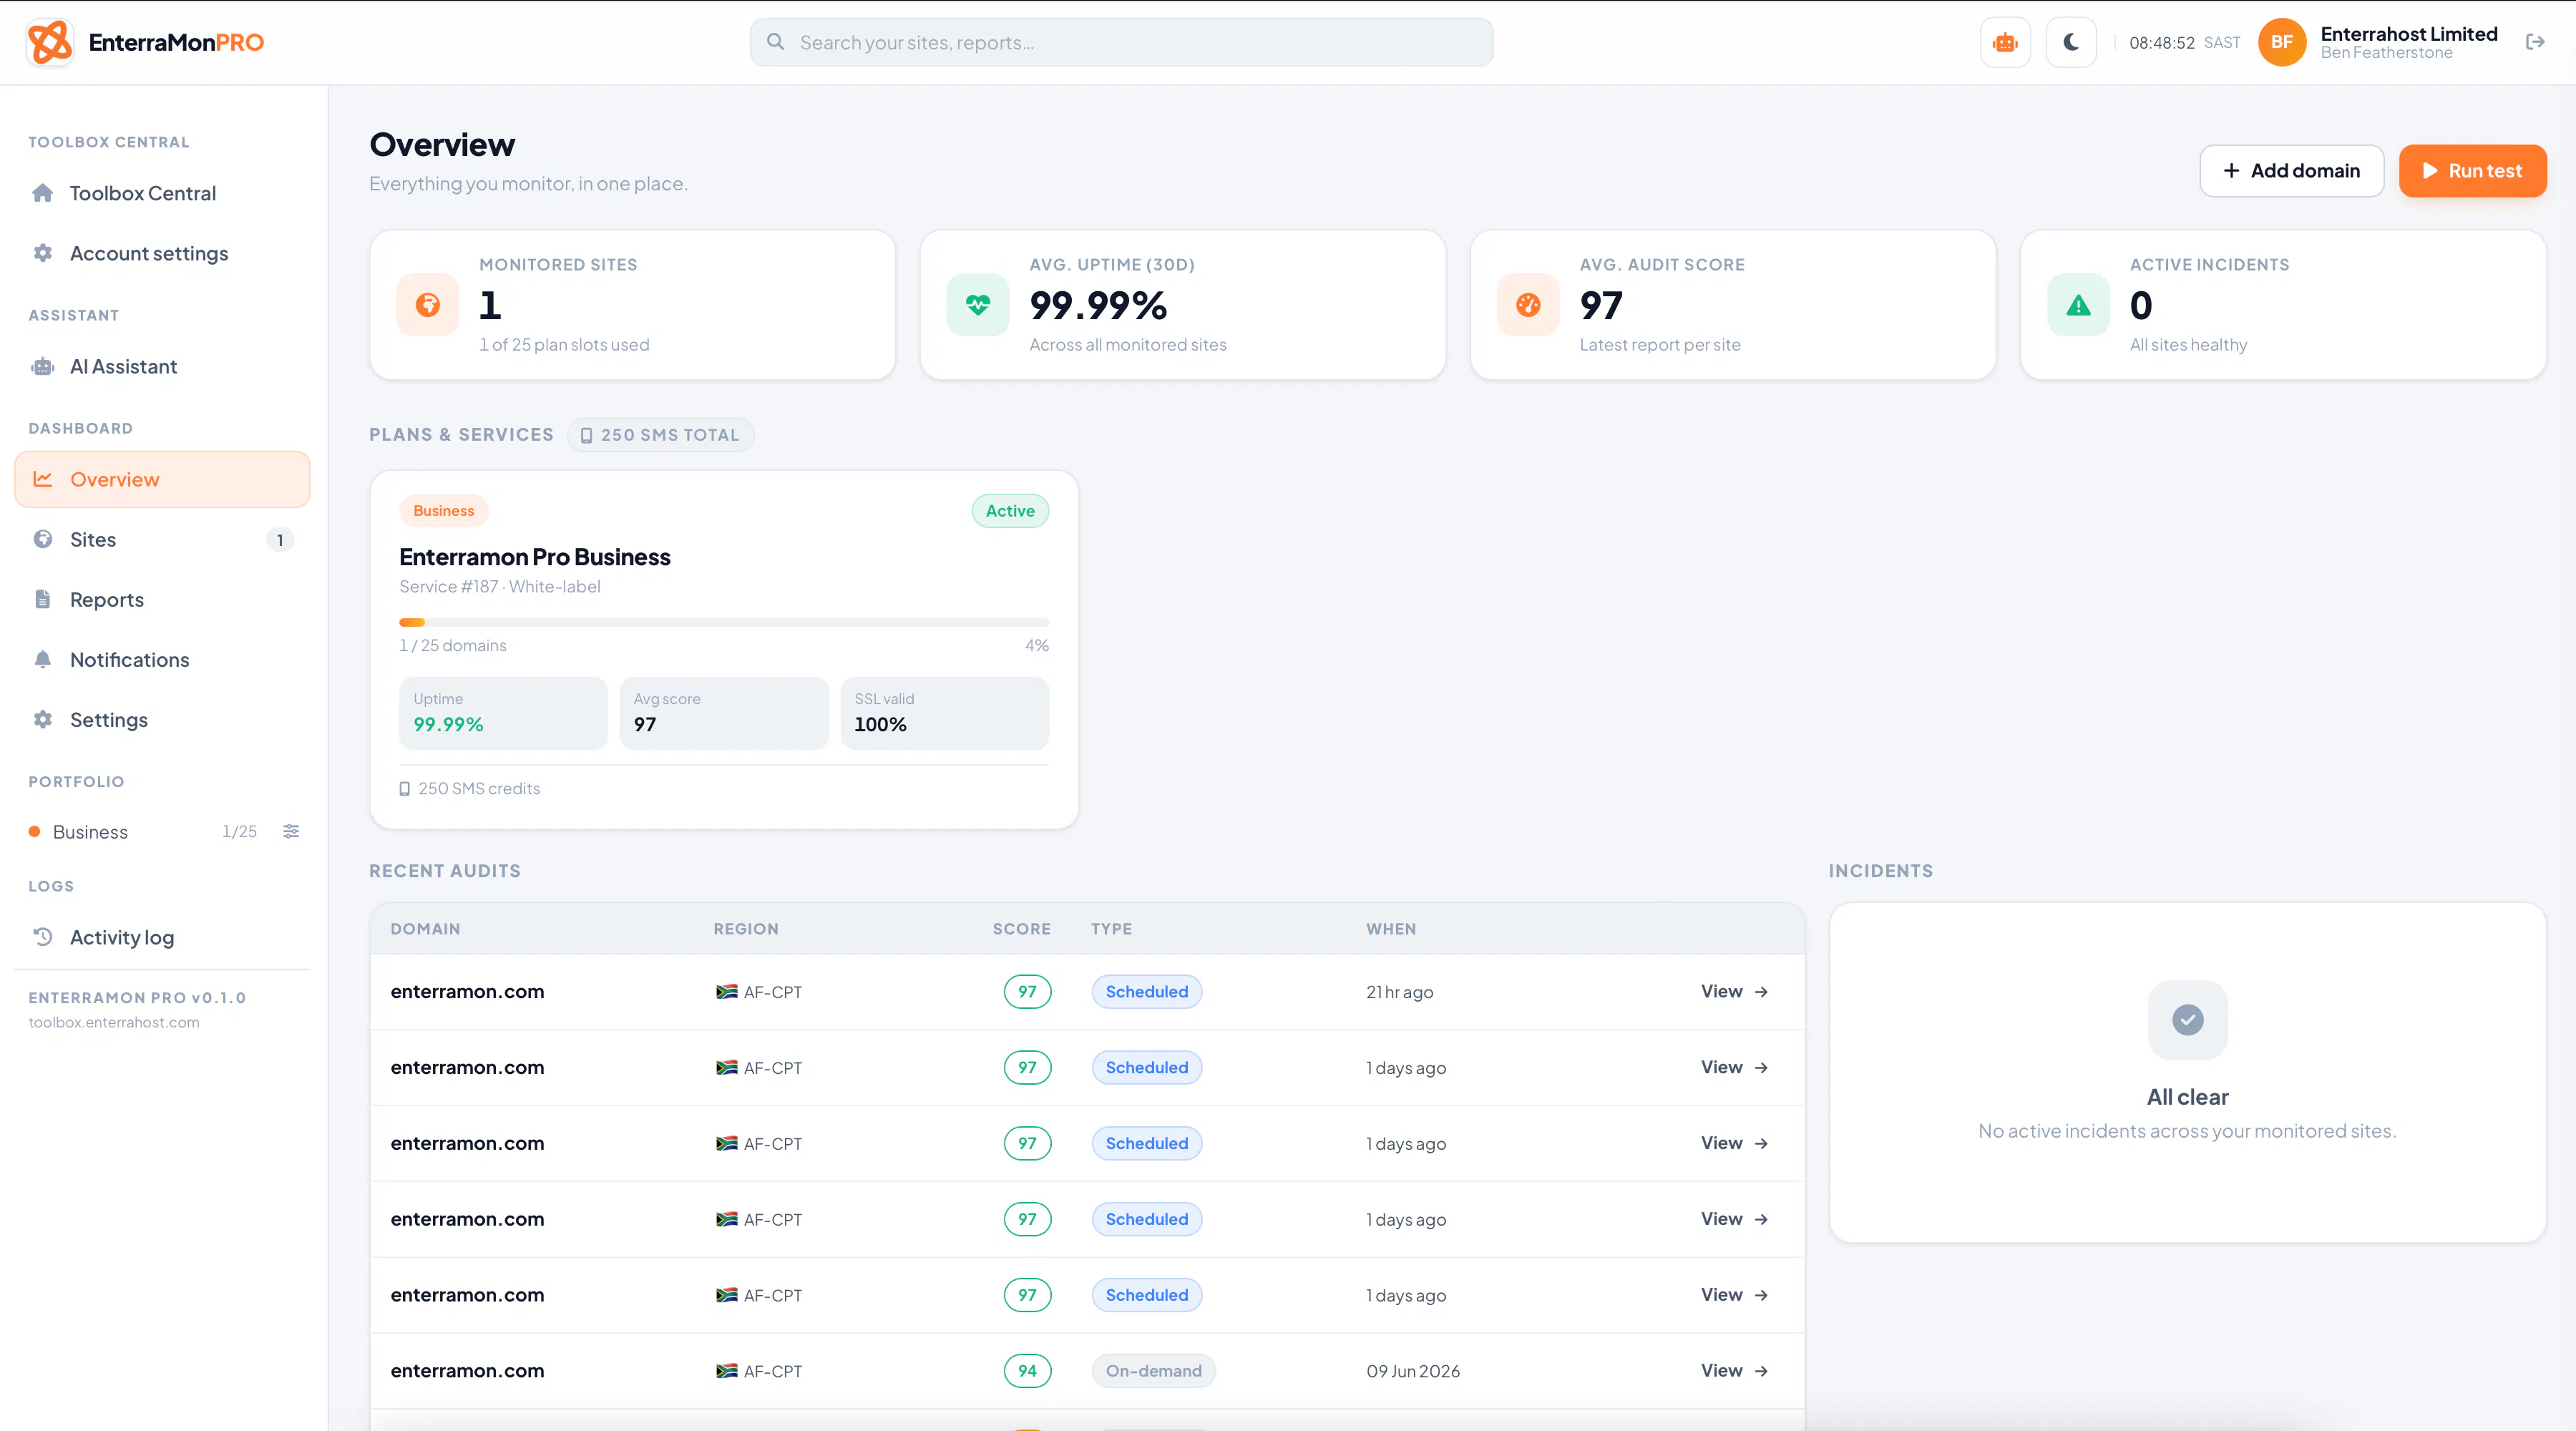Open the BF user avatar
Image resolution: width=2576 pixels, height=1431 pixels.
coord(2282,42)
